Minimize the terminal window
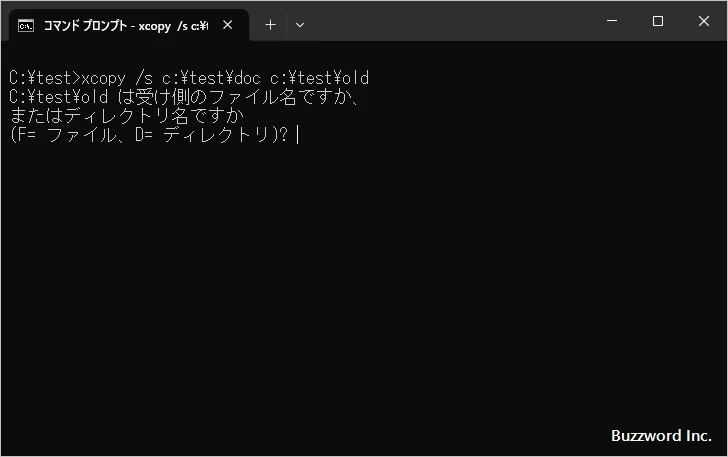 pyautogui.click(x=612, y=21)
